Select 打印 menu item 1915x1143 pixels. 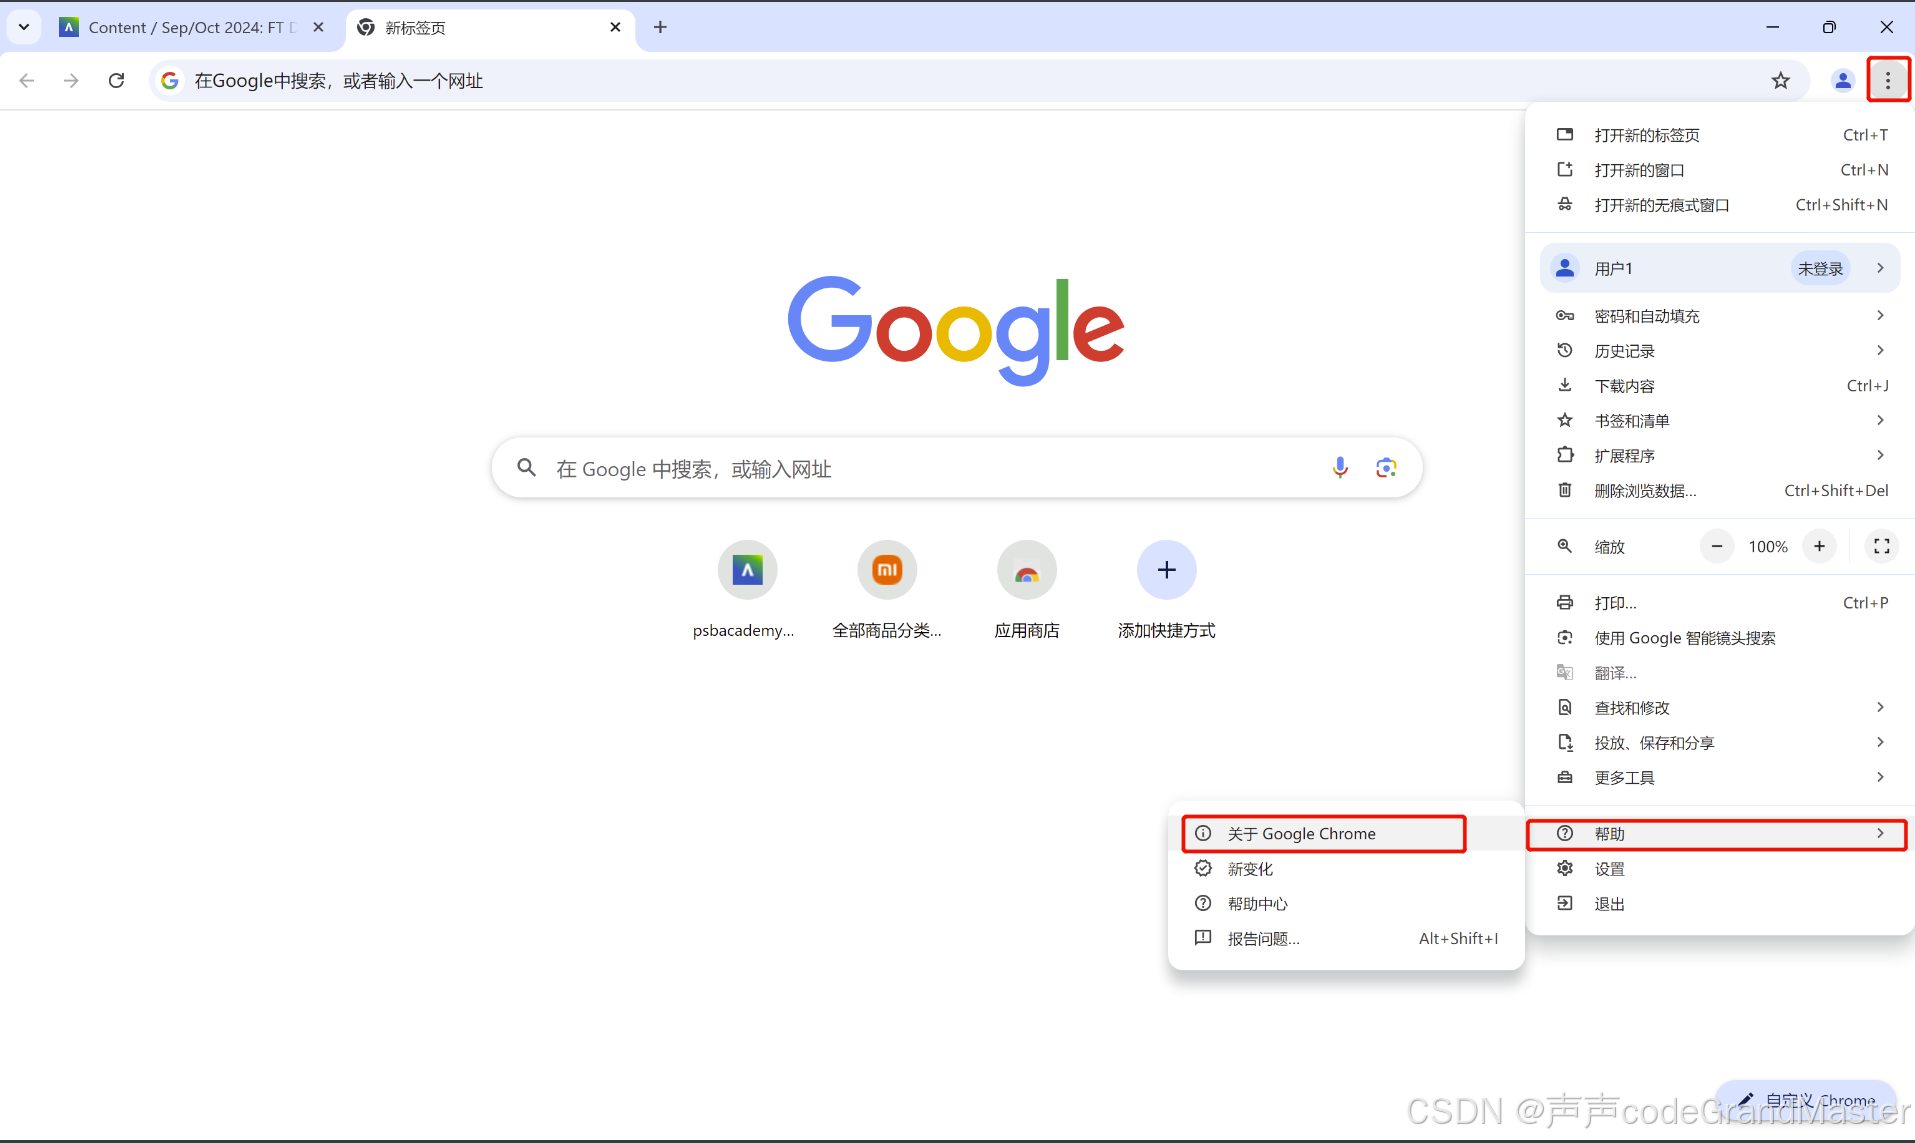tap(1720, 603)
